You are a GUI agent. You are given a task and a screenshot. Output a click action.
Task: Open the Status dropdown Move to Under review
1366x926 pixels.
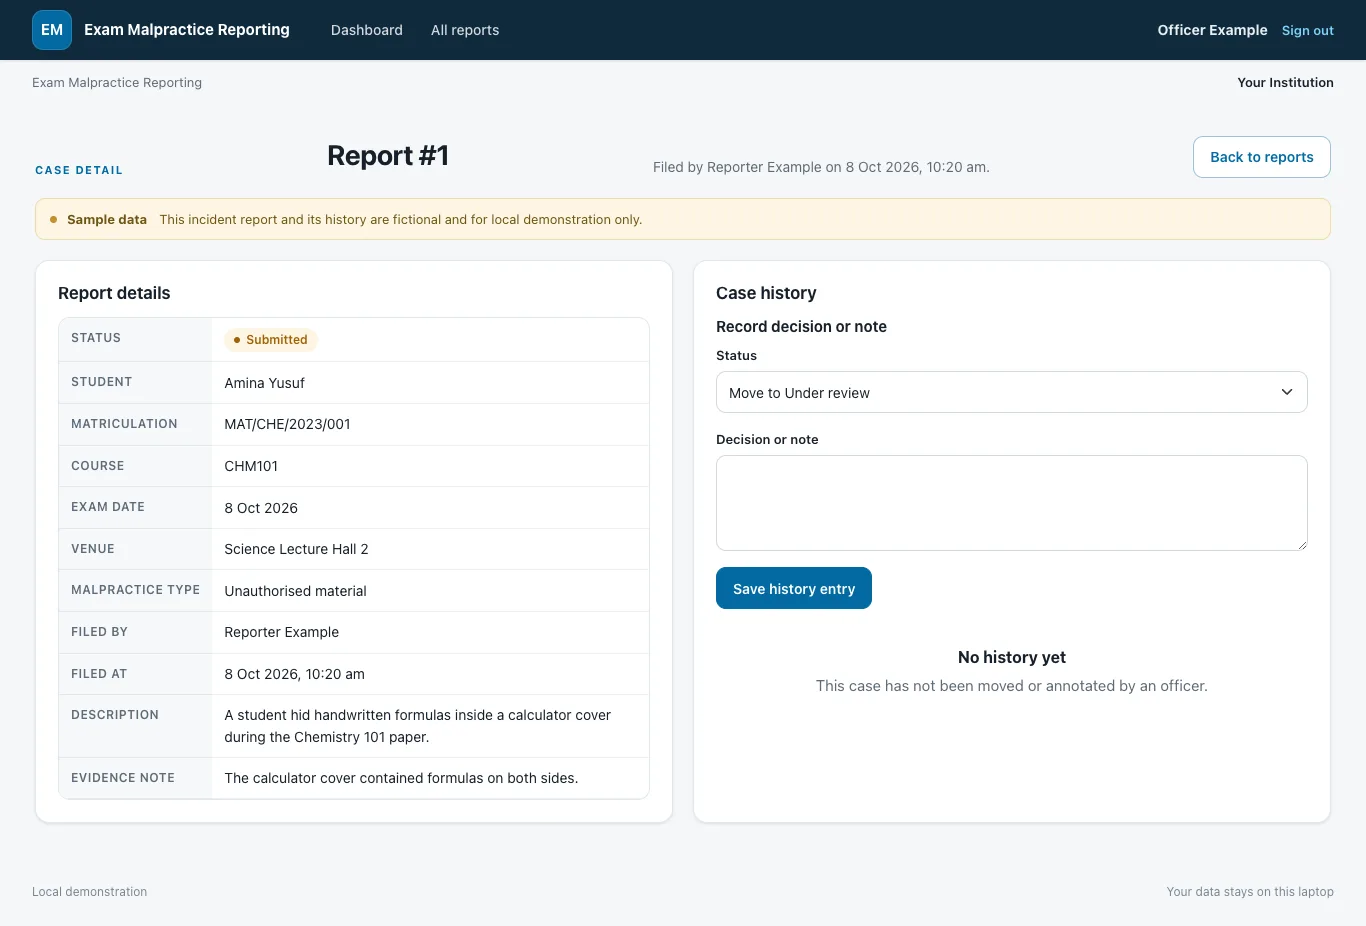coord(1012,392)
